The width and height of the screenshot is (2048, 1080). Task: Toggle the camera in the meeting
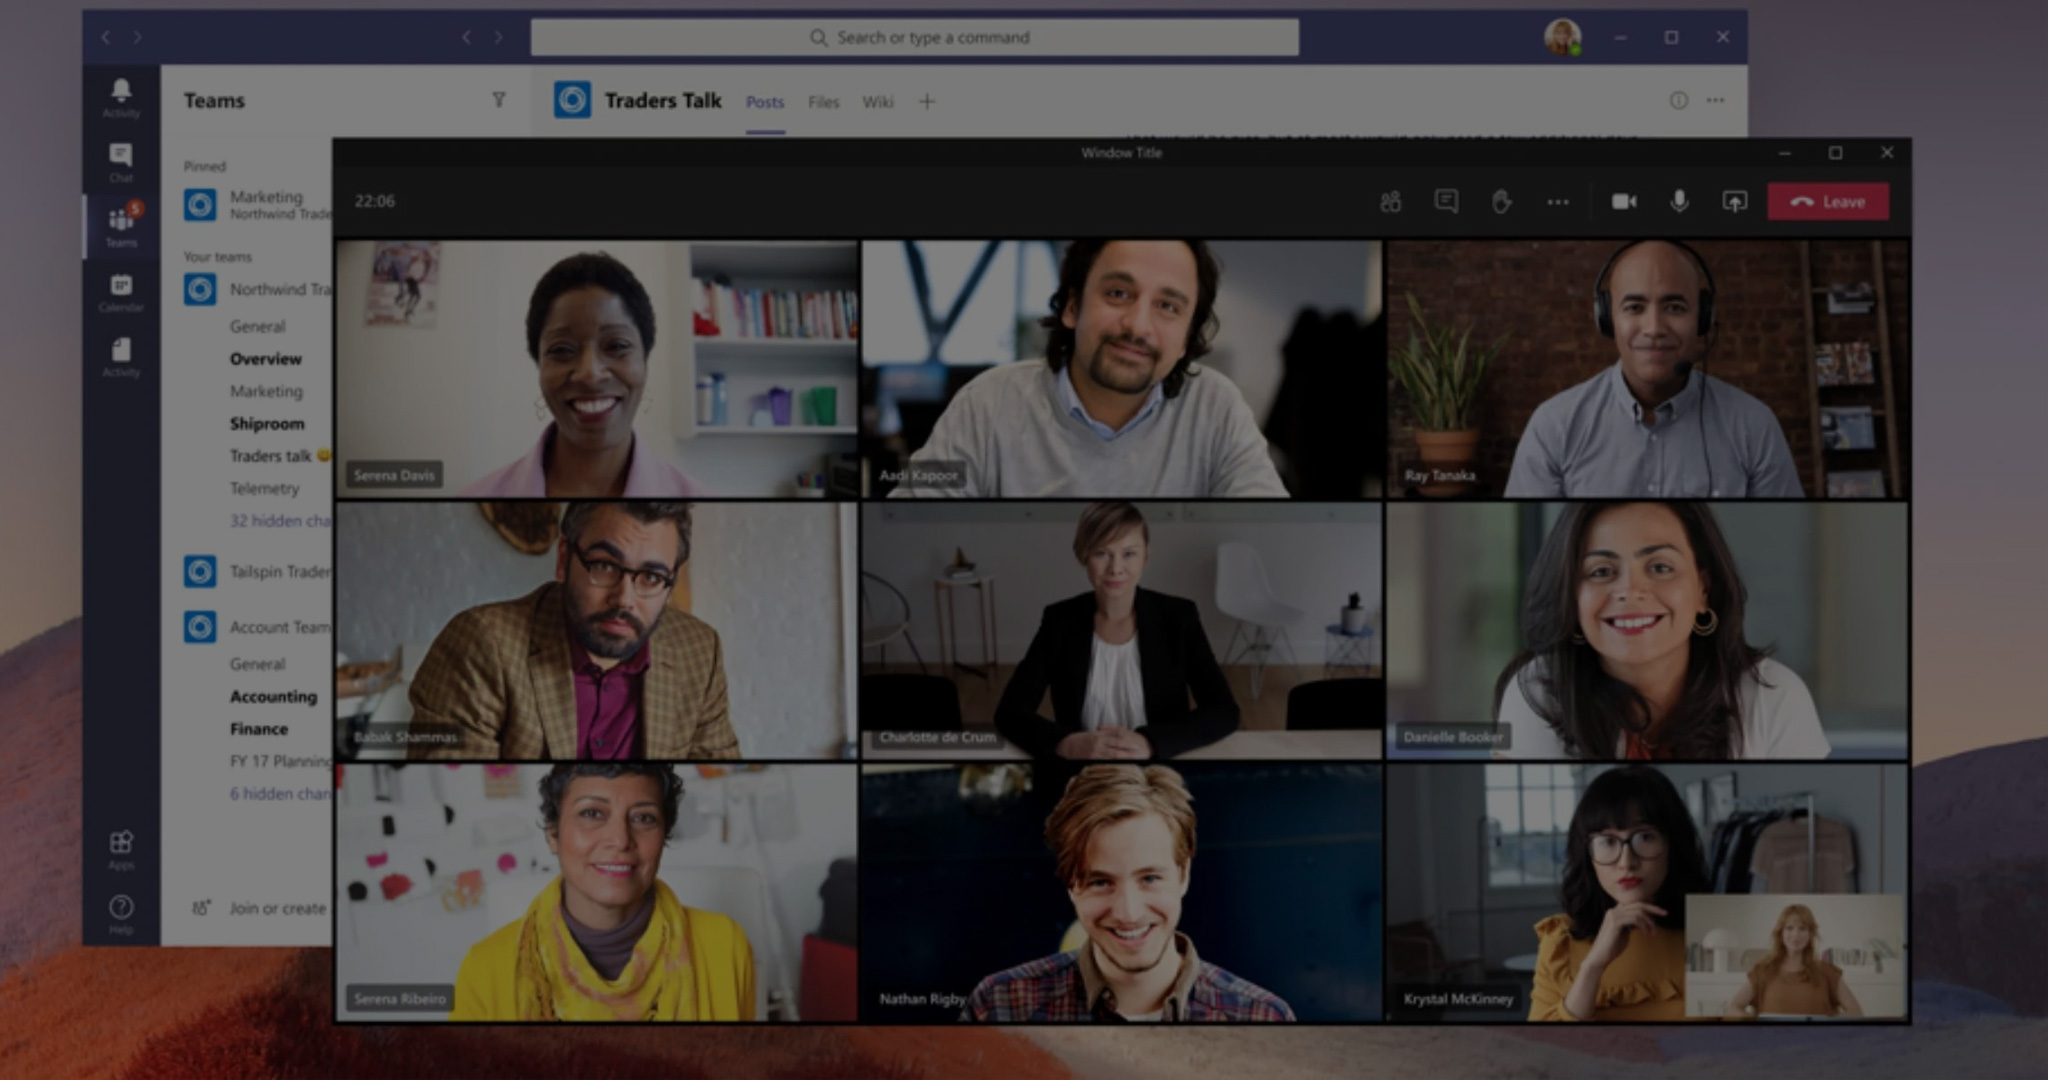(x=1624, y=202)
